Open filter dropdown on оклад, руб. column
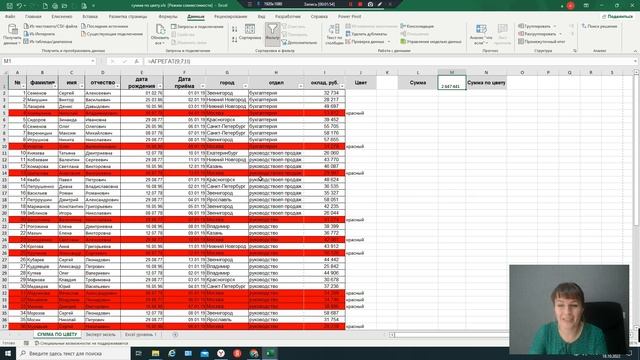This screenshot has height=360, width=640. click(x=342, y=86)
